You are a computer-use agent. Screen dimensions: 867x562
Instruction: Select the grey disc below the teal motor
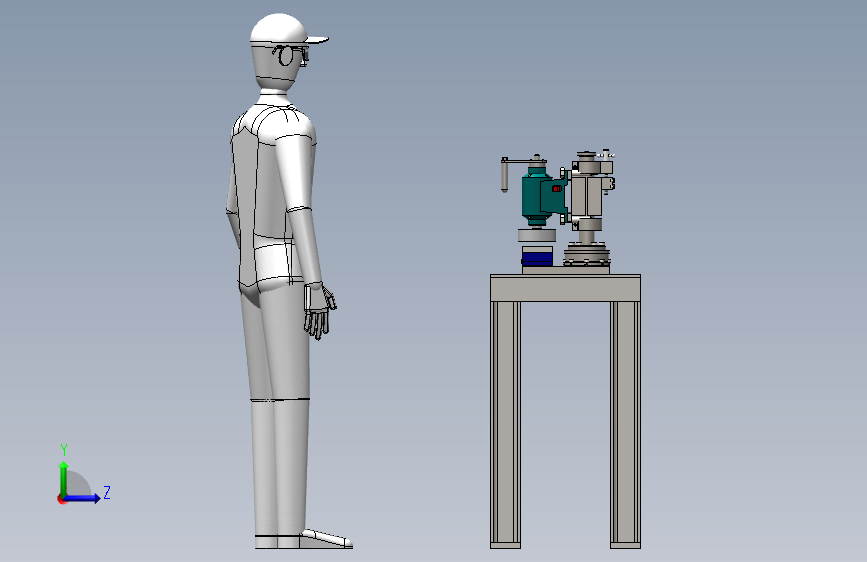click(x=536, y=235)
